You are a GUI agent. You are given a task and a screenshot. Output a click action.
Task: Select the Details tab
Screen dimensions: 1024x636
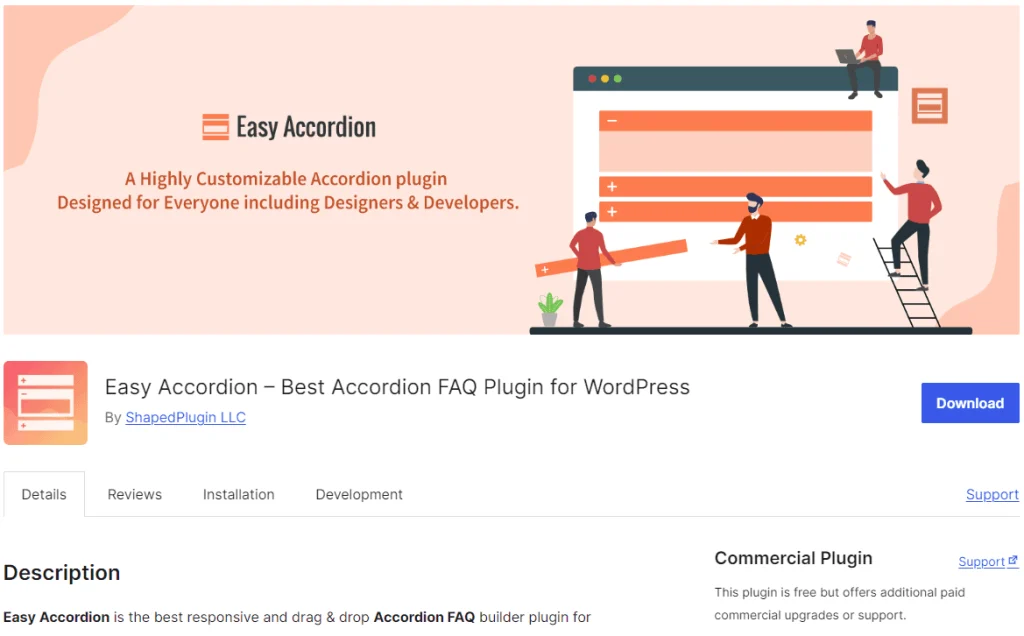[x=44, y=493]
